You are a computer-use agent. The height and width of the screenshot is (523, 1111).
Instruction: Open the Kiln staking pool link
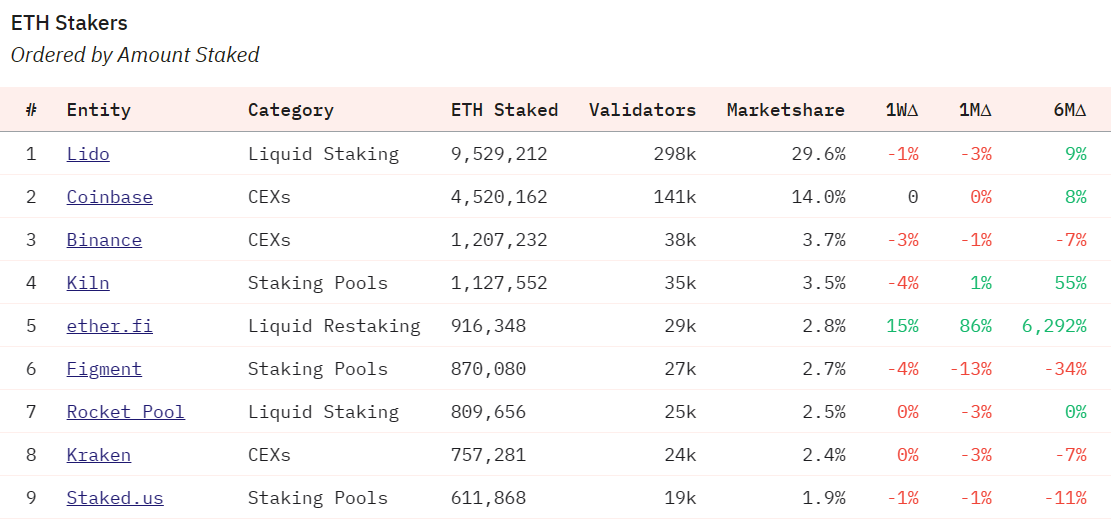[88, 283]
